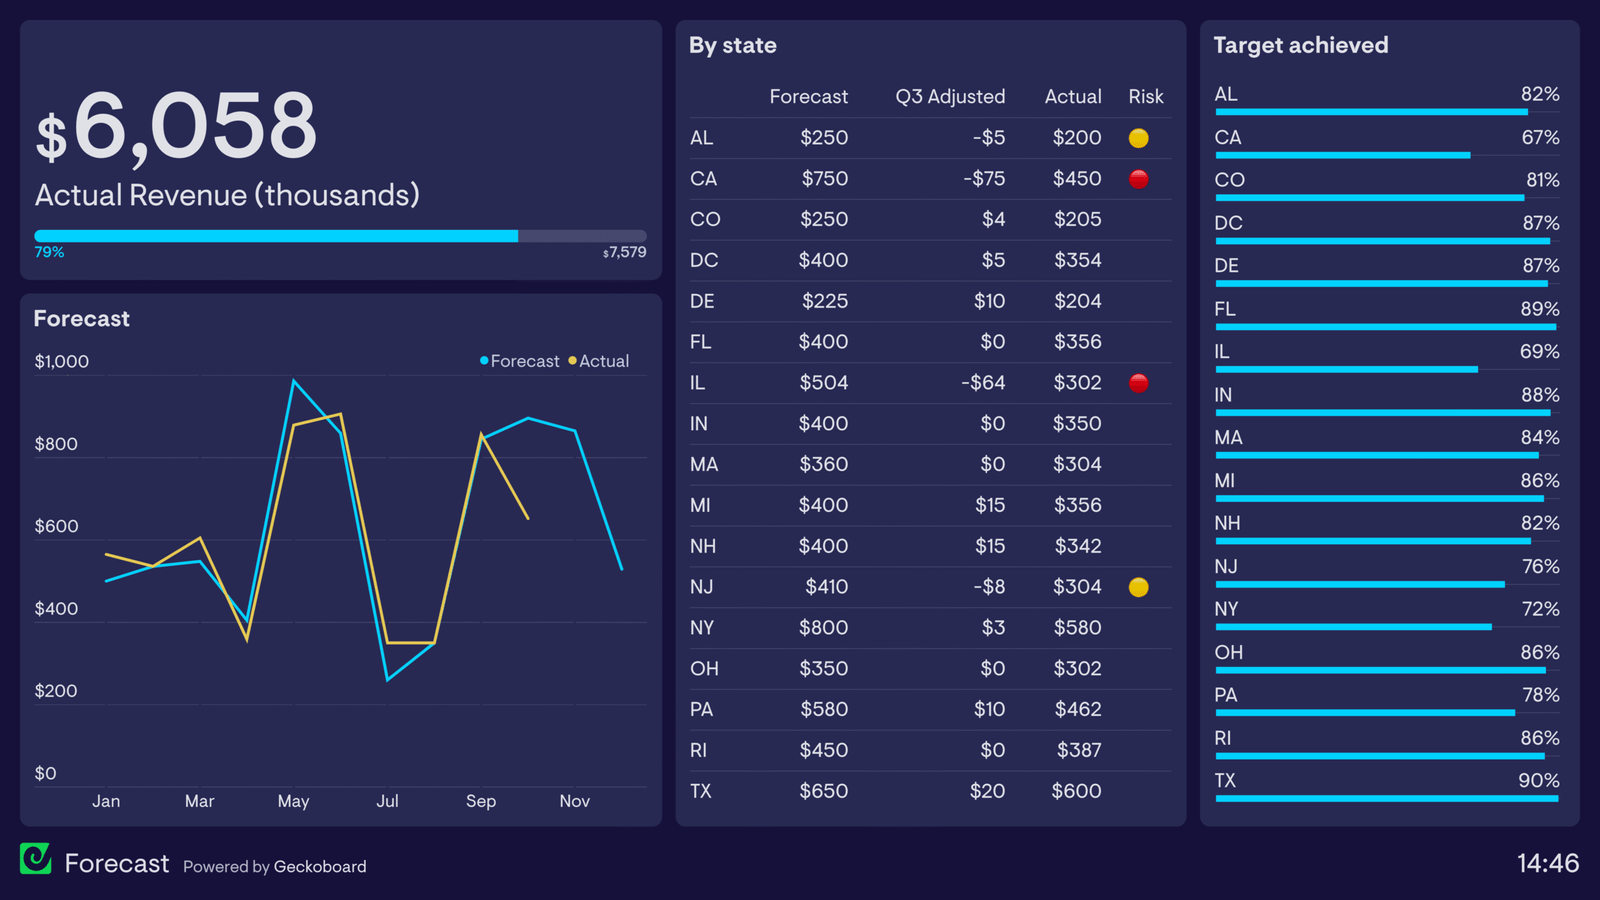Click the $462 actual cell for PA
The width and height of the screenshot is (1600, 900).
[1079, 709]
